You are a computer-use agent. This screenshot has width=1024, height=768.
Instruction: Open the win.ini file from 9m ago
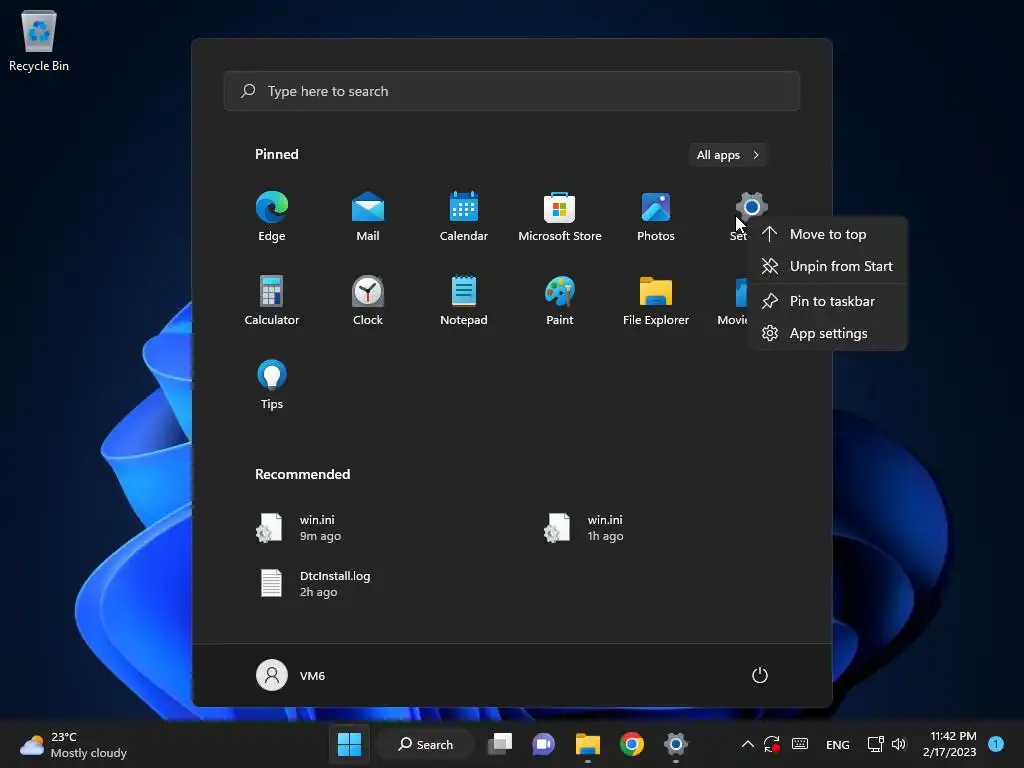(x=298, y=528)
